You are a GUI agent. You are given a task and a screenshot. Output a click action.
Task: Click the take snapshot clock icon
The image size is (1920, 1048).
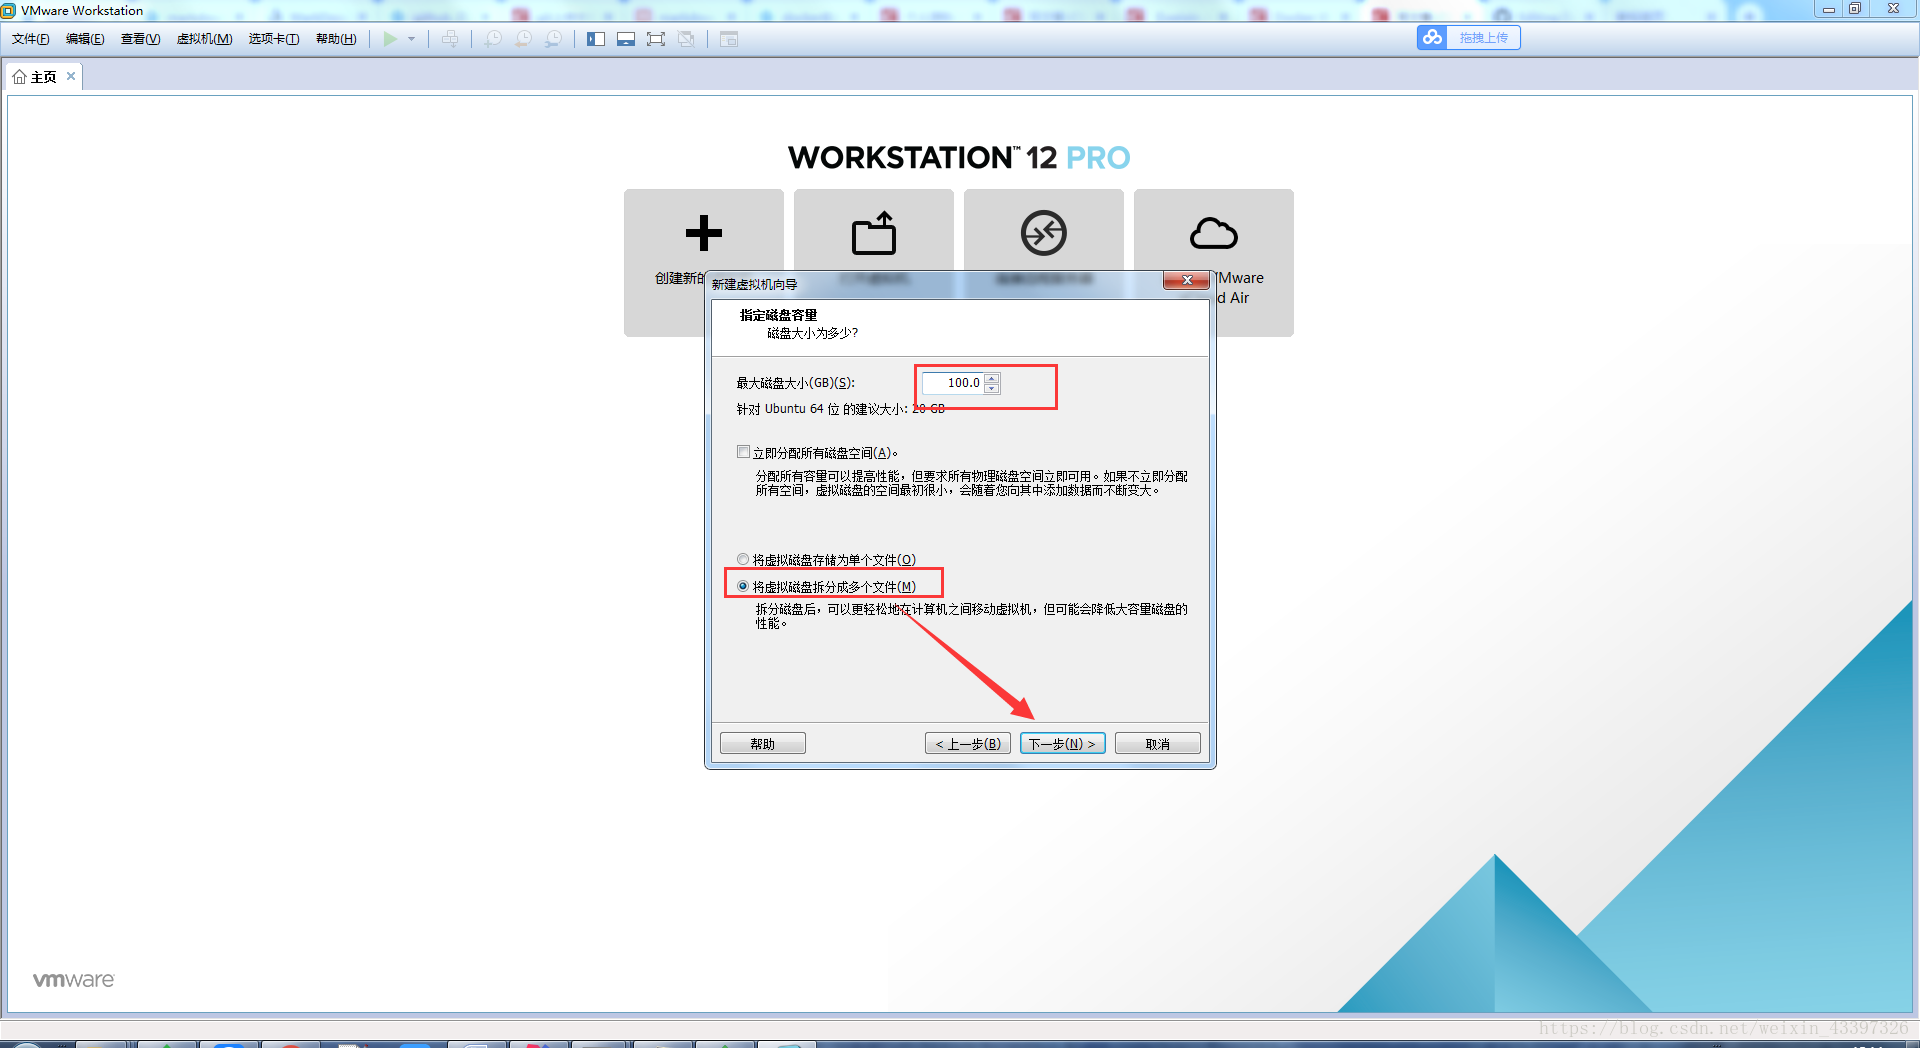(x=493, y=39)
